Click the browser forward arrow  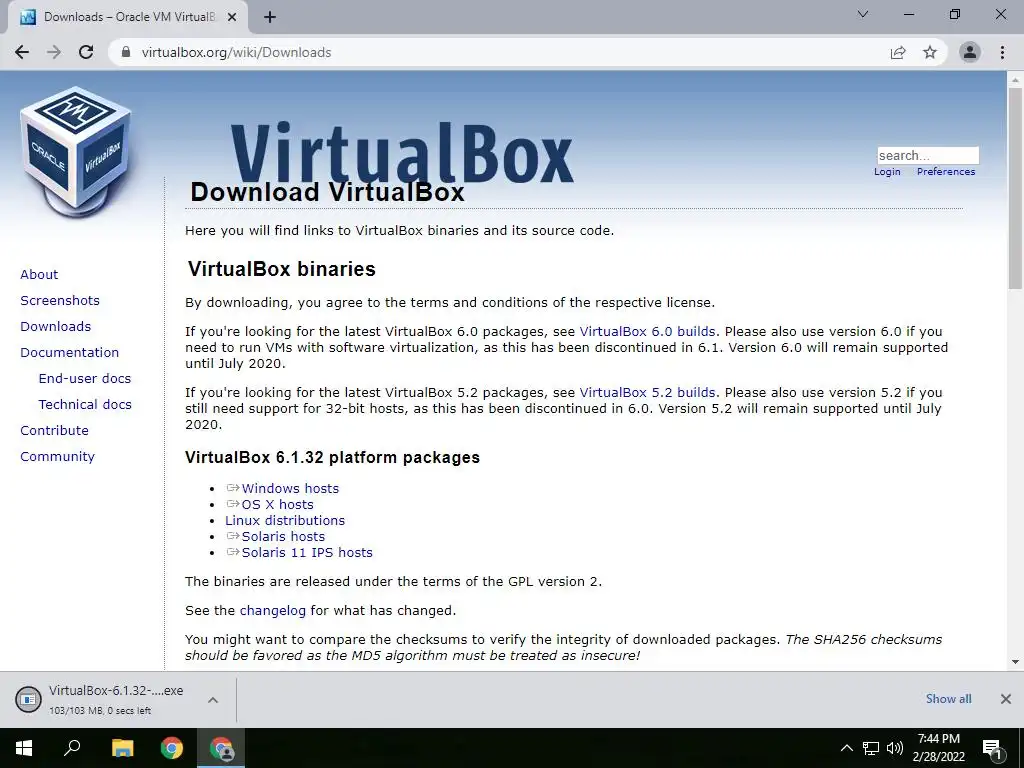click(54, 52)
